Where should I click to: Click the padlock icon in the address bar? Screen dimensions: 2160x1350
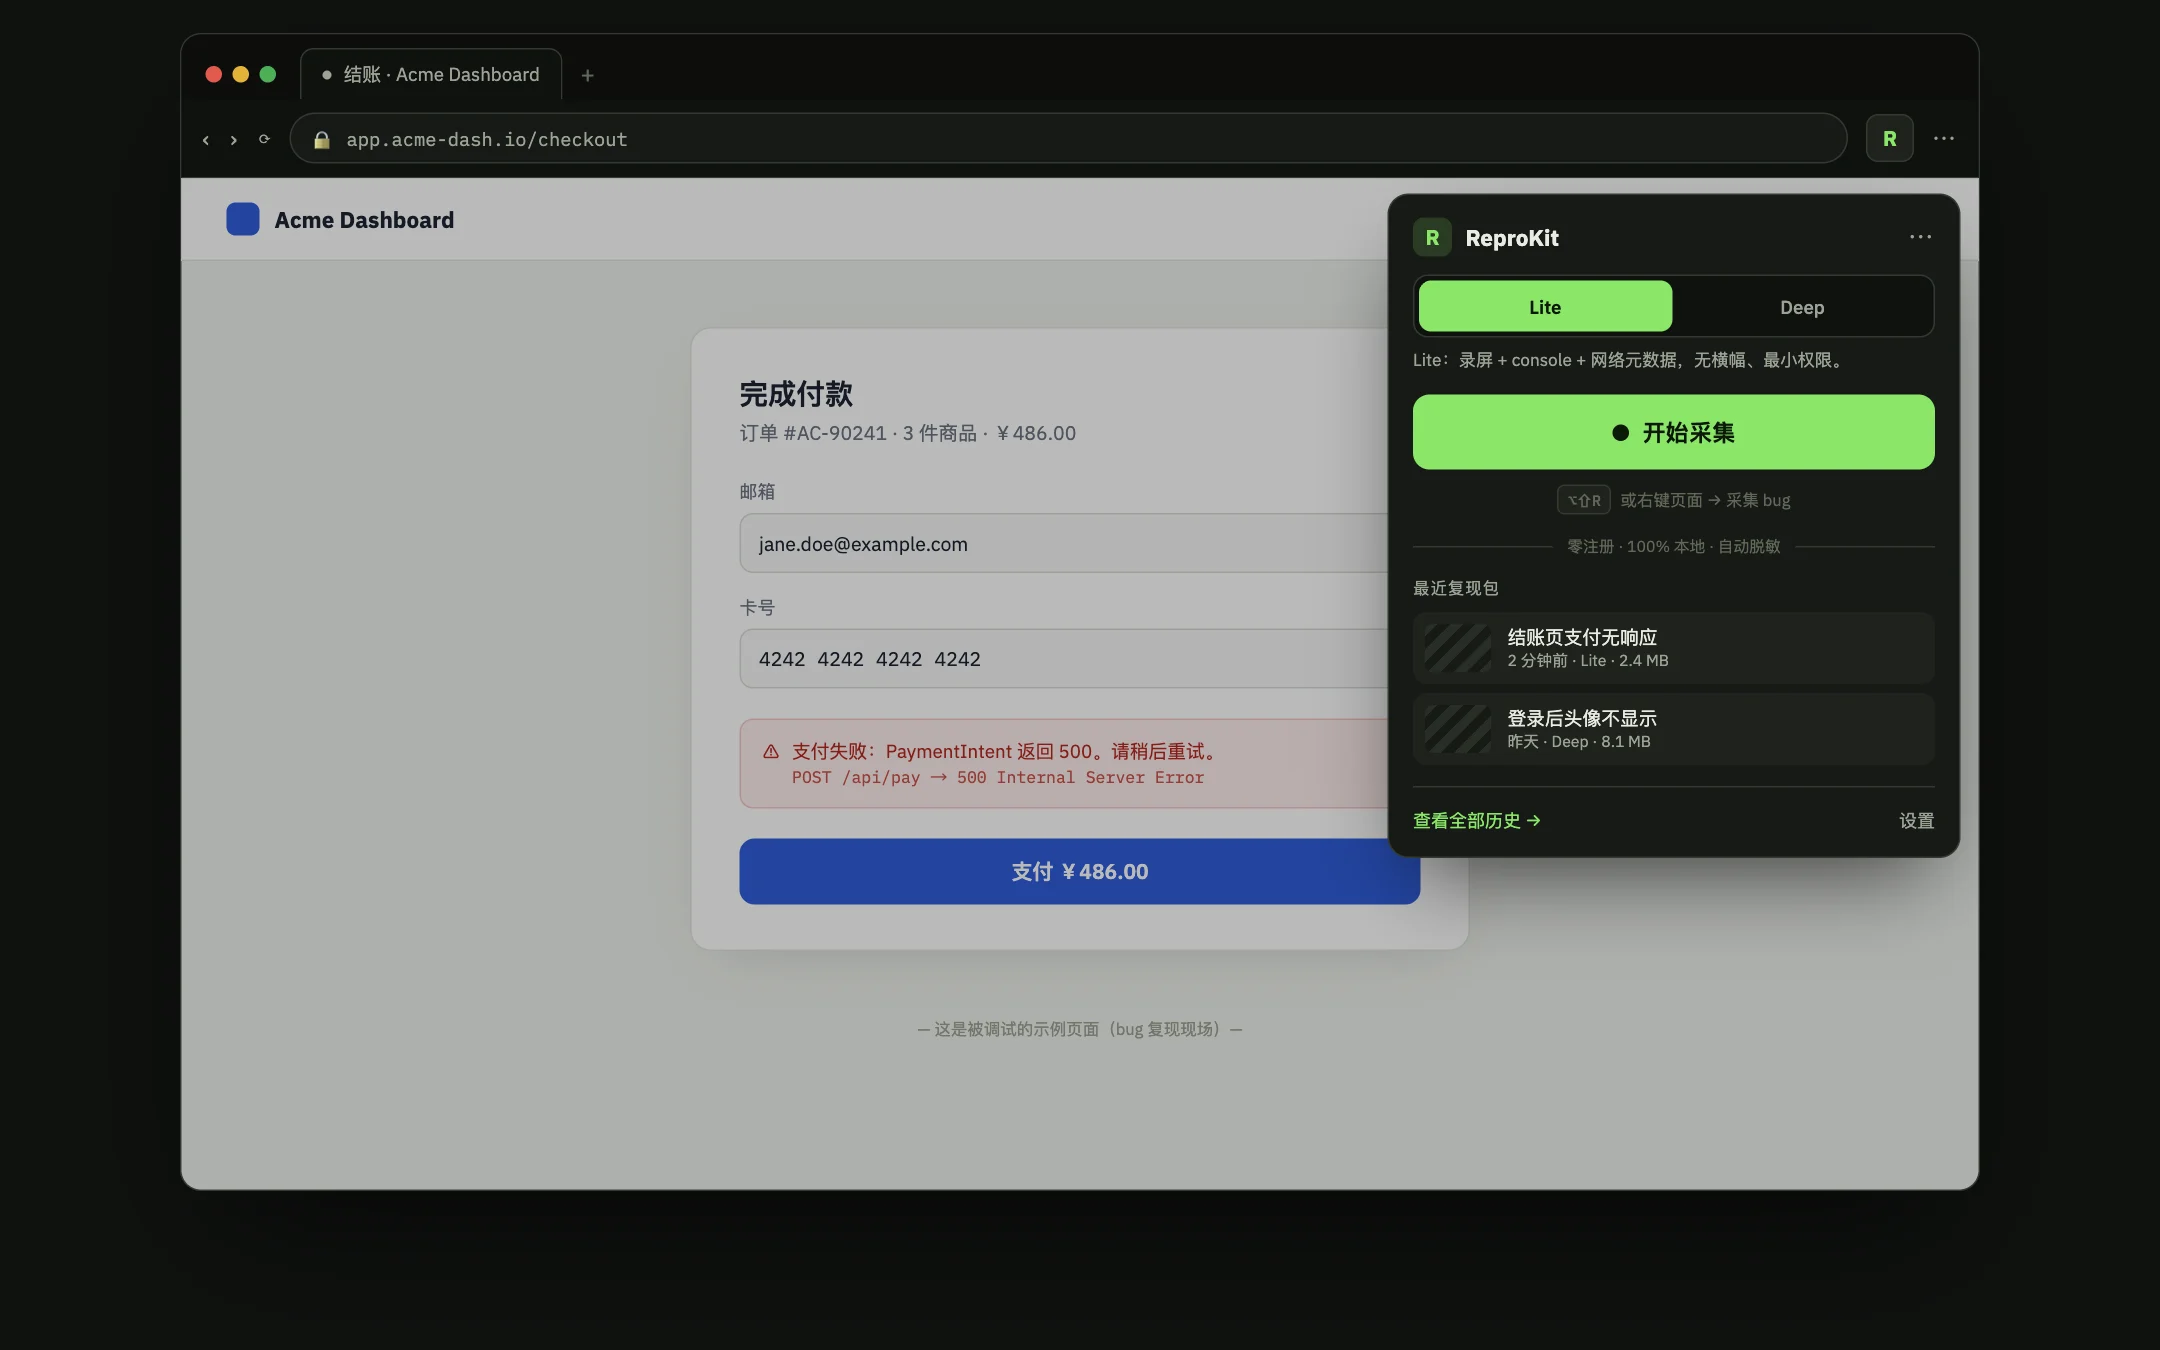coord(321,140)
